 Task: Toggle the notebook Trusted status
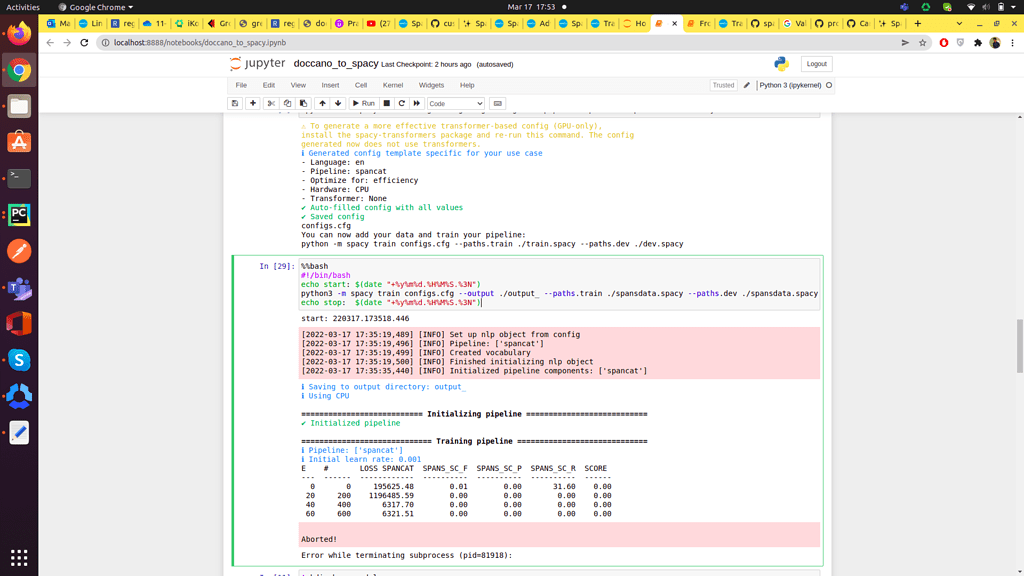[x=723, y=85]
